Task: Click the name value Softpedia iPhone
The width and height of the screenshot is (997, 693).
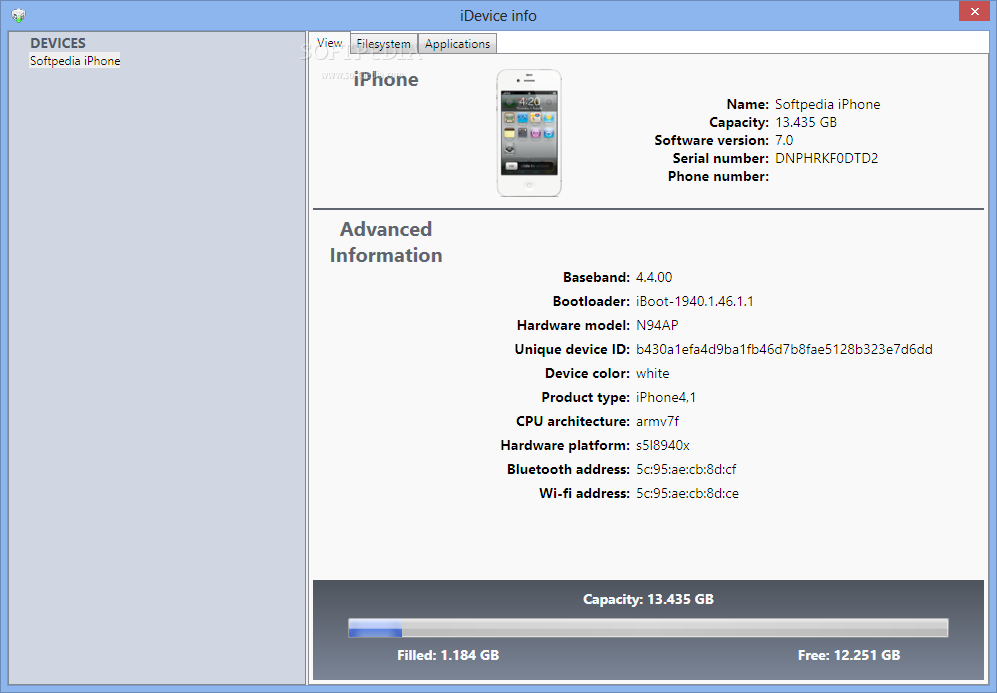Action: click(x=827, y=104)
